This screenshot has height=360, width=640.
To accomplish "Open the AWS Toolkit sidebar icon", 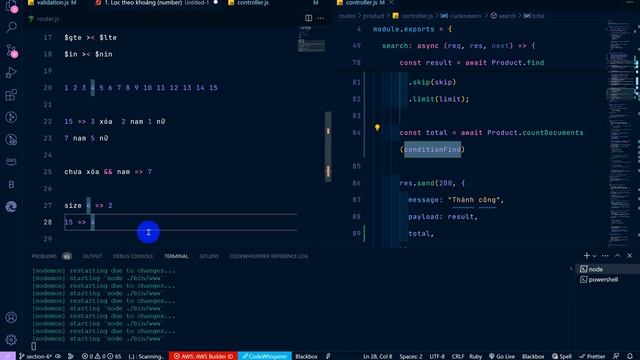I will pos(11,162).
